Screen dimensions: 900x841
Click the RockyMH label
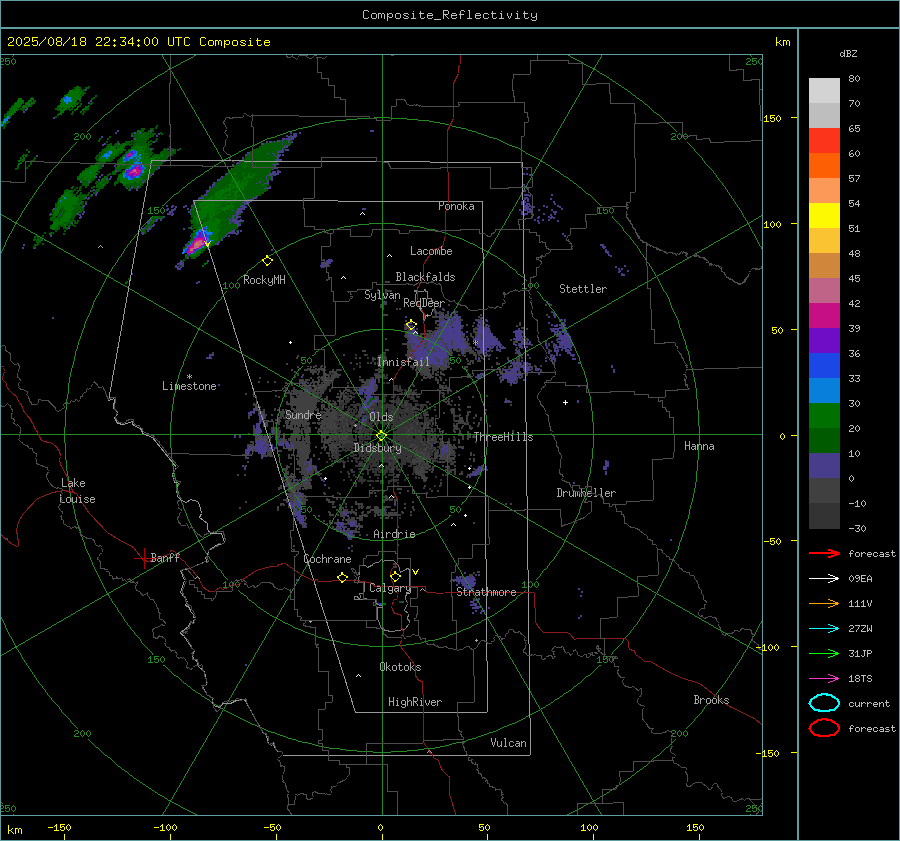click(264, 280)
